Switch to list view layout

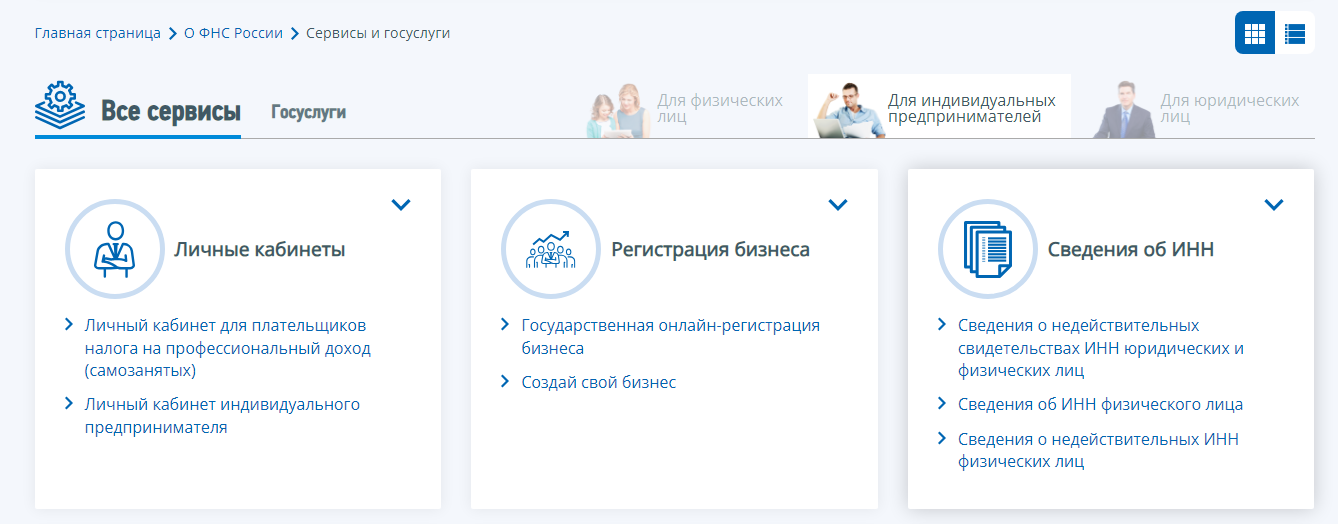pyautogui.click(x=1295, y=33)
